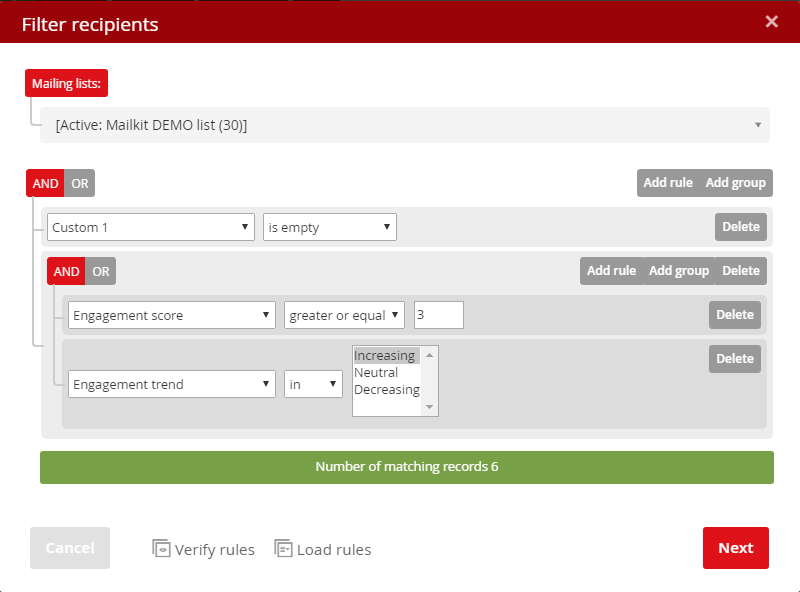Viewport: 800px width, 592px height.
Task: Switch the nested group logic to OR
Action: pos(100,271)
